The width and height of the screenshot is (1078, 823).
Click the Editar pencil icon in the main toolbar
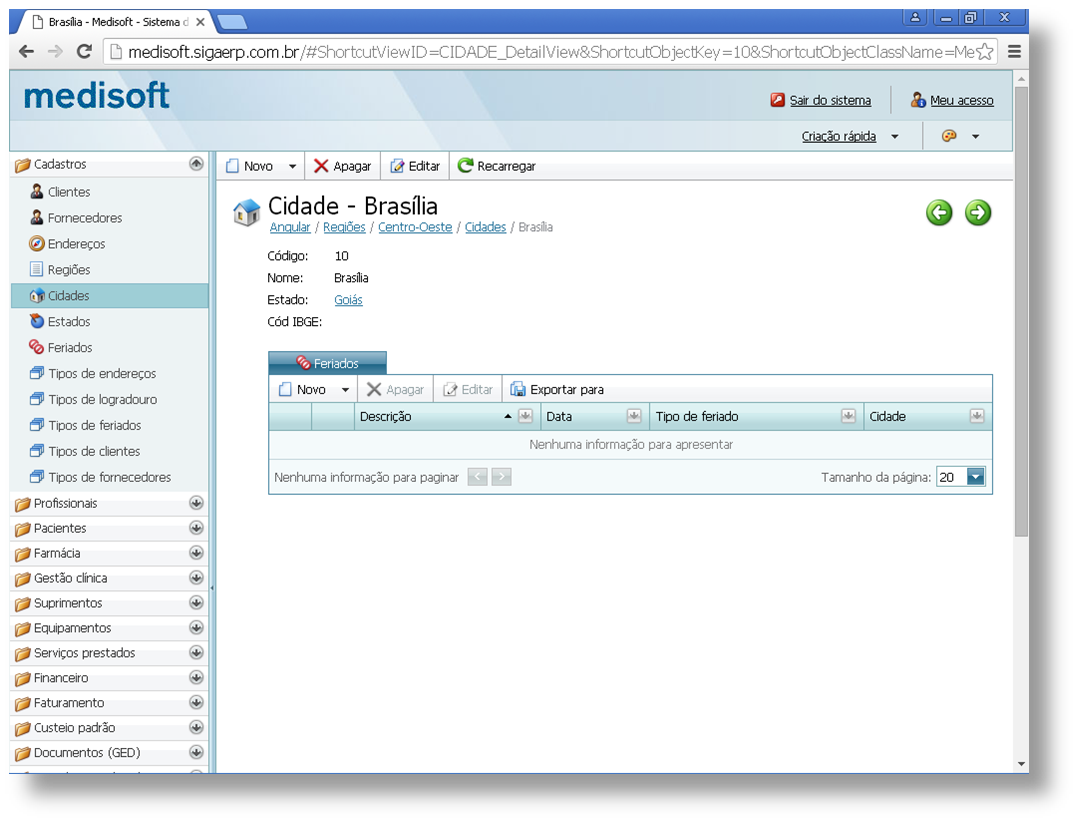[397, 166]
